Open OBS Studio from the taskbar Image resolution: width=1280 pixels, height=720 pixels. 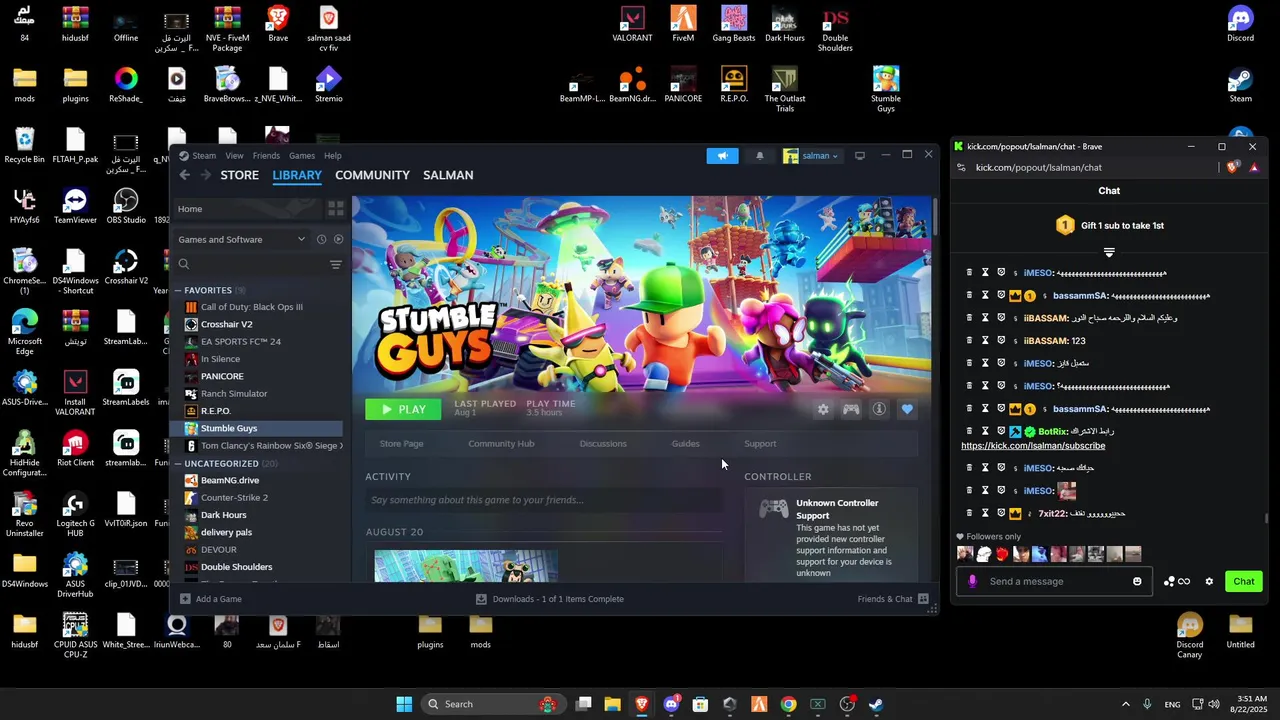[x=847, y=704]
